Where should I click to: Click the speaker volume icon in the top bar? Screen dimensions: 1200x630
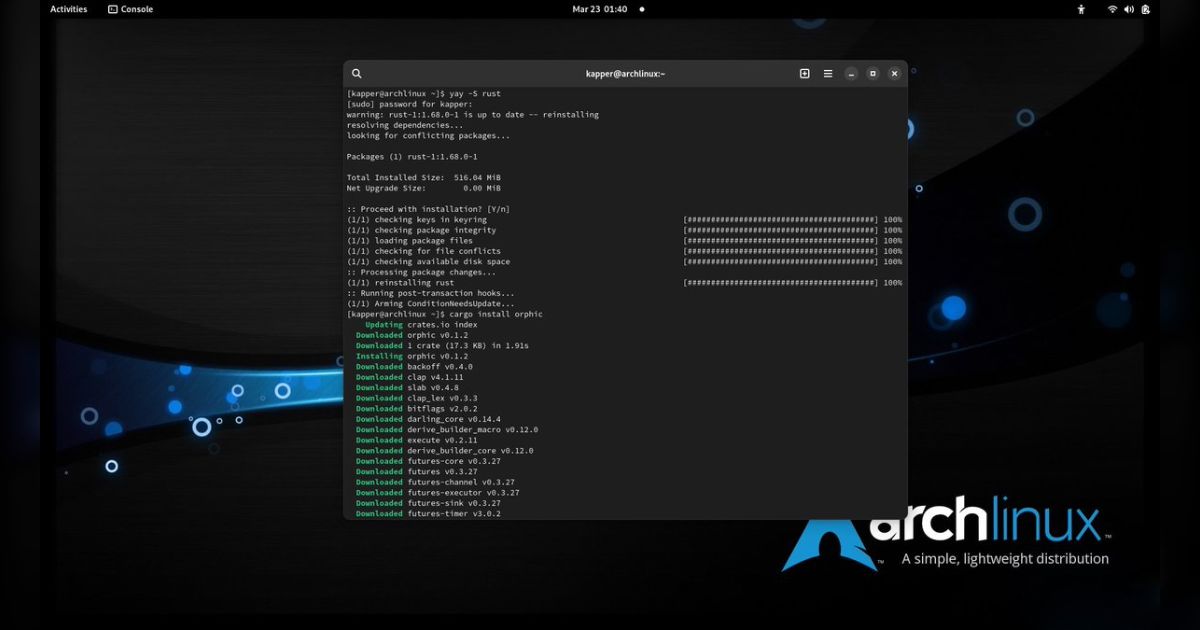click(x=1129, y=9)
